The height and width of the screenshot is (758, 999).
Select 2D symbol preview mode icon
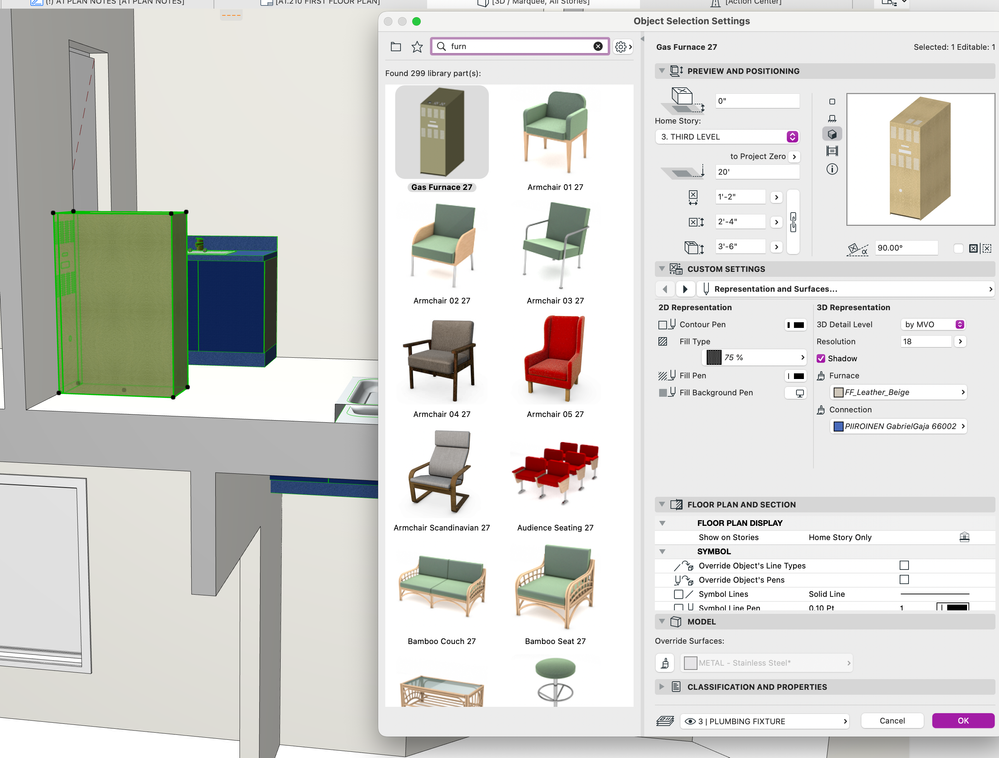coord(832,101)
